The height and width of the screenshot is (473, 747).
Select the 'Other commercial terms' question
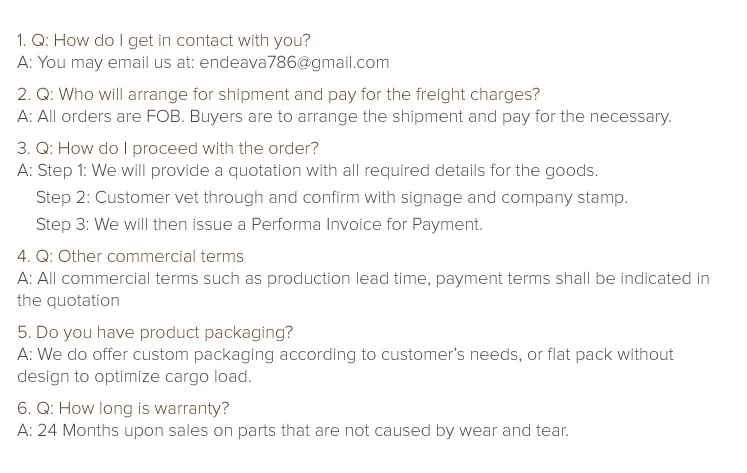tap(130, 256)
